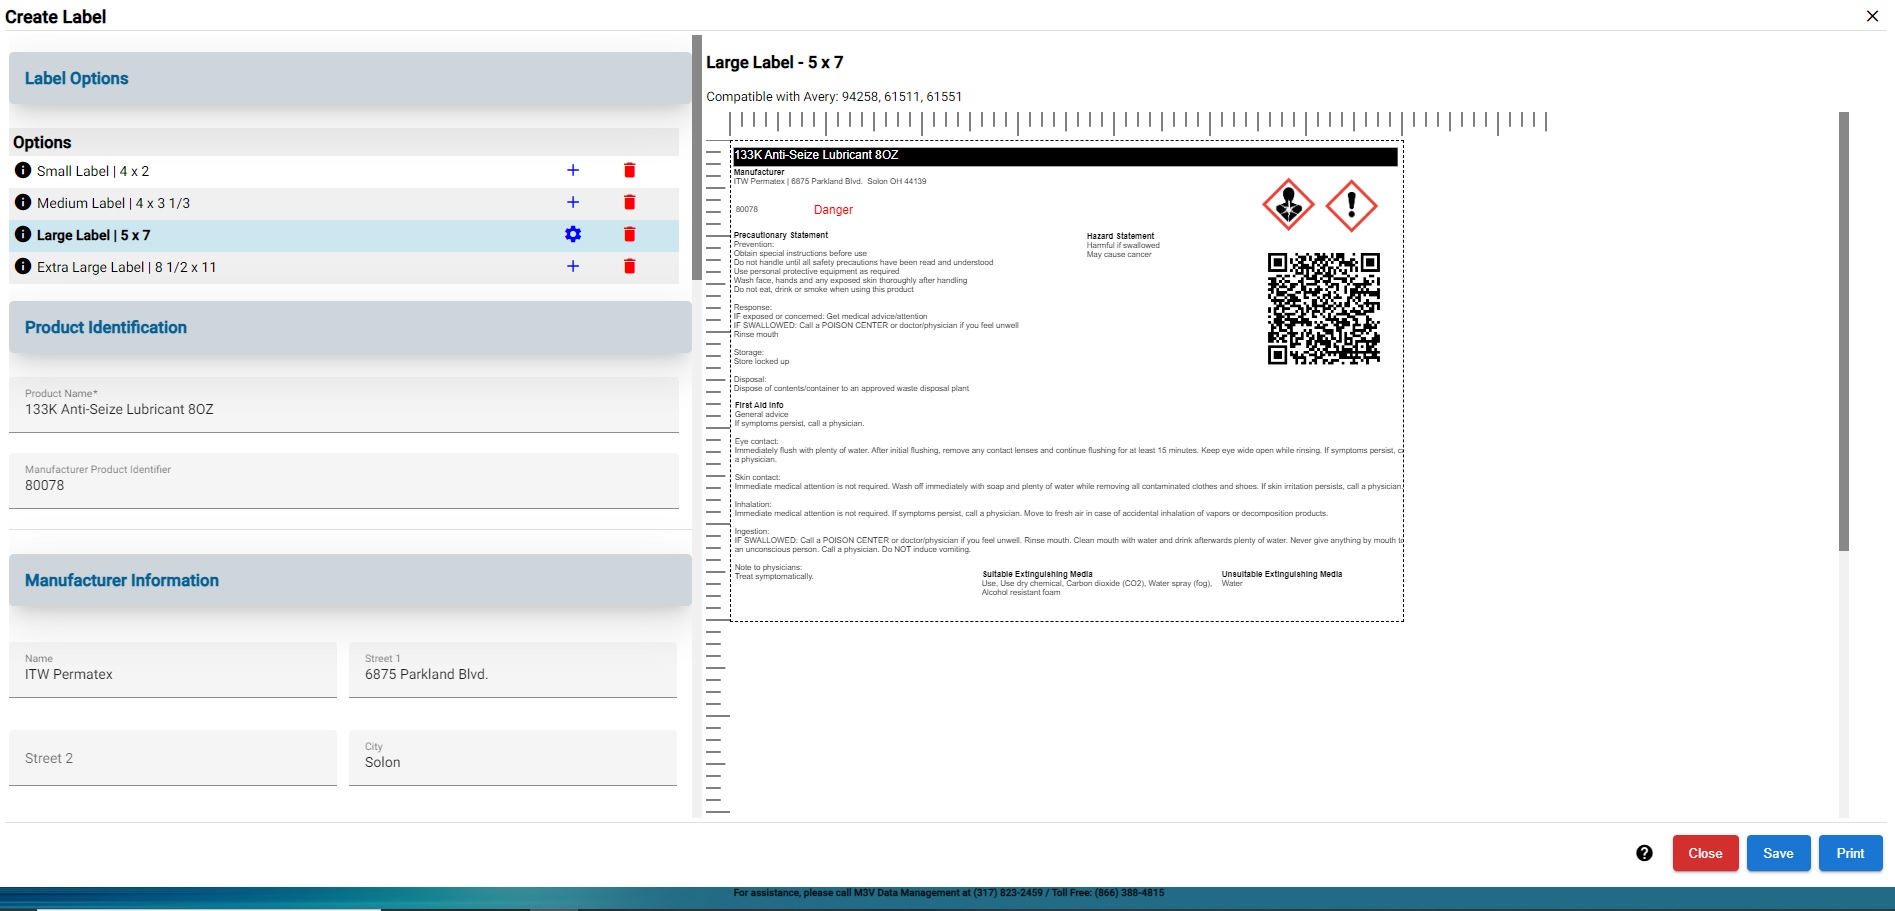Click the Print button

click(1850, 853)
